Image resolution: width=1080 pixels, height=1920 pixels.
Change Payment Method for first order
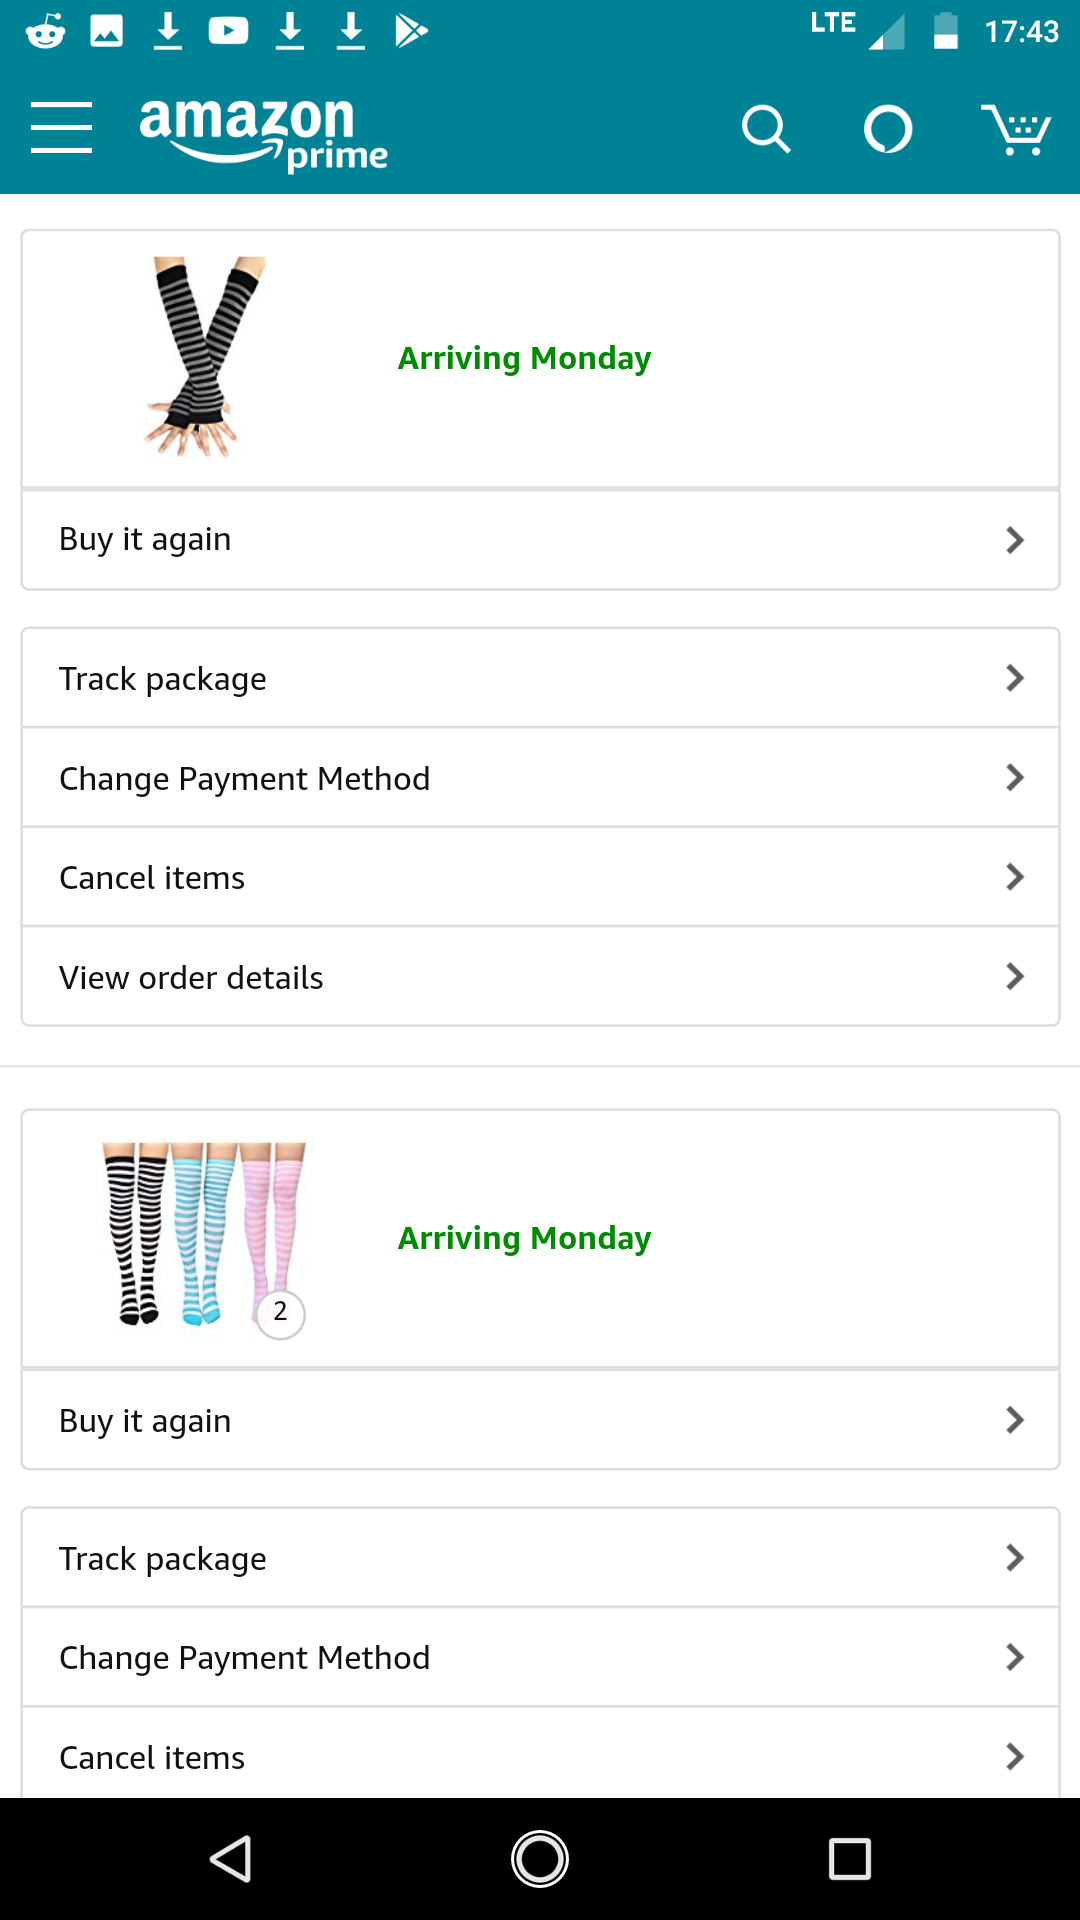coord(540,778)
